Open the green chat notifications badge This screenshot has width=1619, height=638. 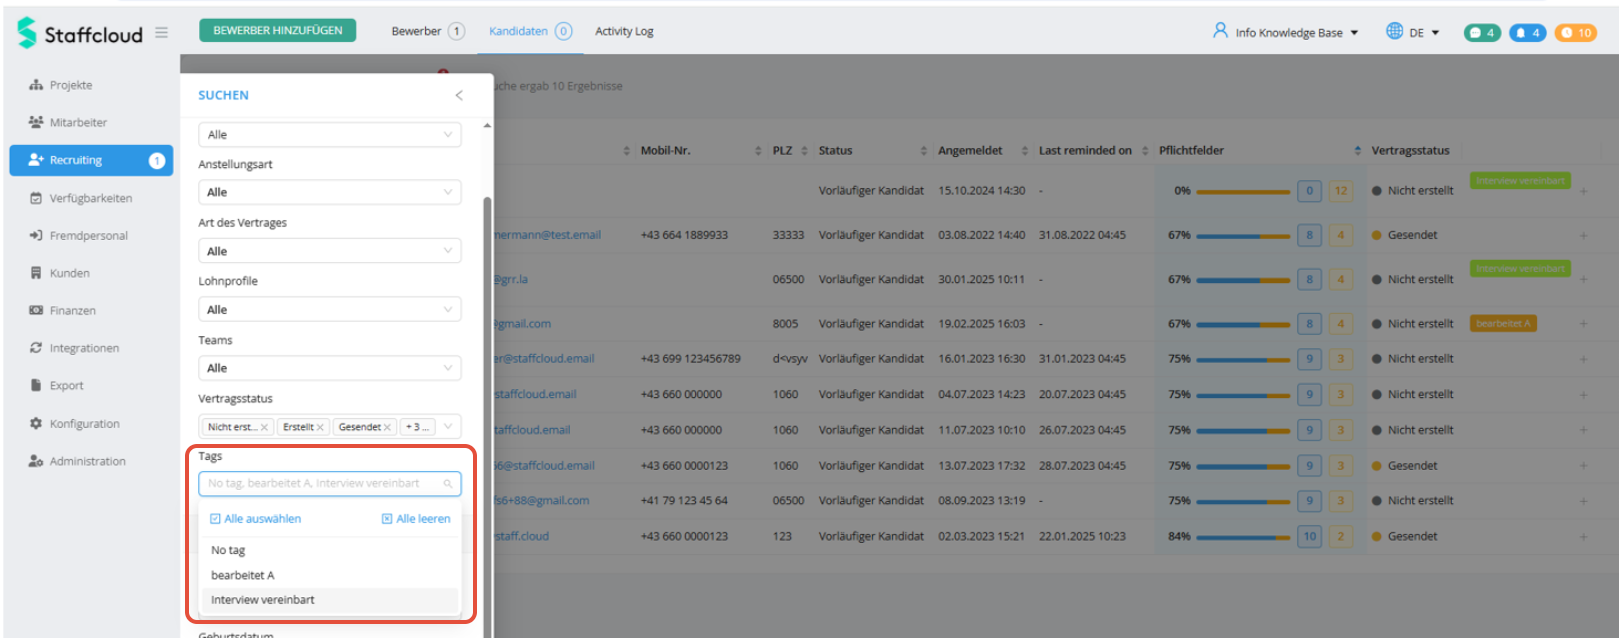1482,33
